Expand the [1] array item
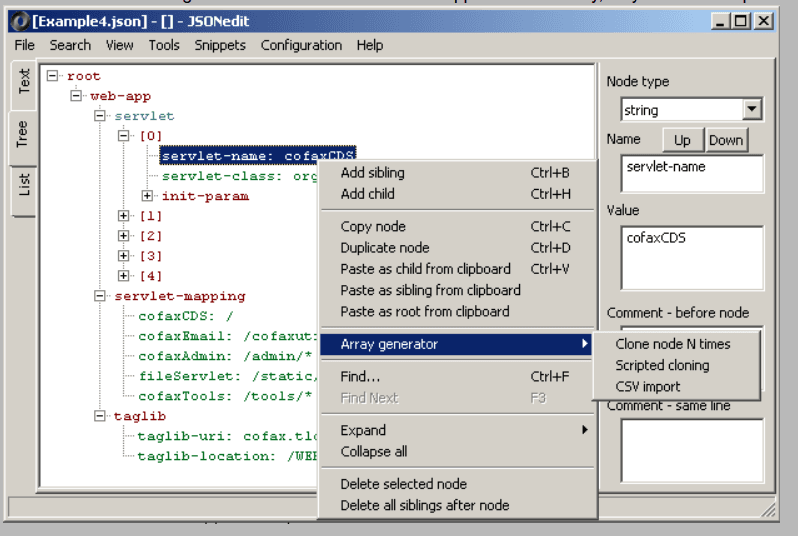798x536 pixels. (x=124, y=216)
